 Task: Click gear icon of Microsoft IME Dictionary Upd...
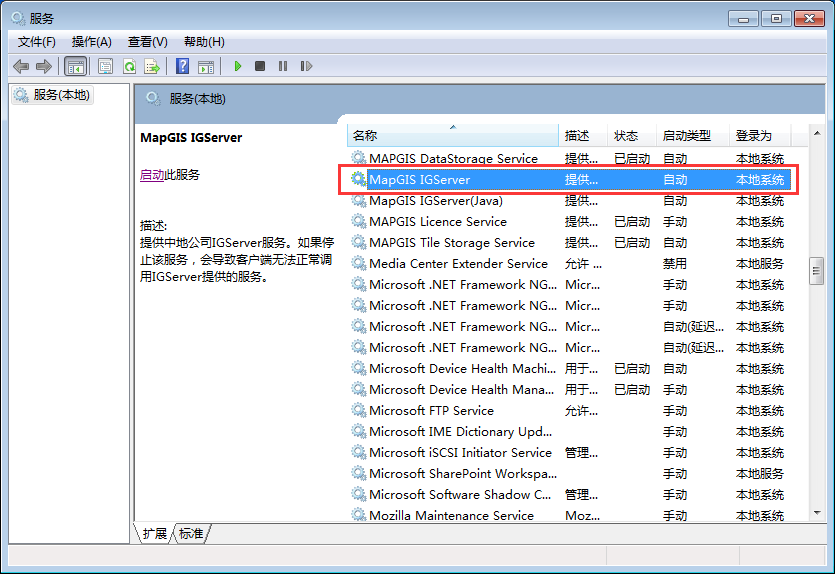358,431
